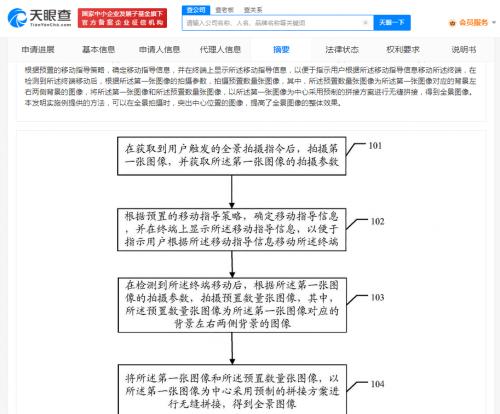Switch to 申请人信息 tab

pyautogui.click(x=160, y=50)
